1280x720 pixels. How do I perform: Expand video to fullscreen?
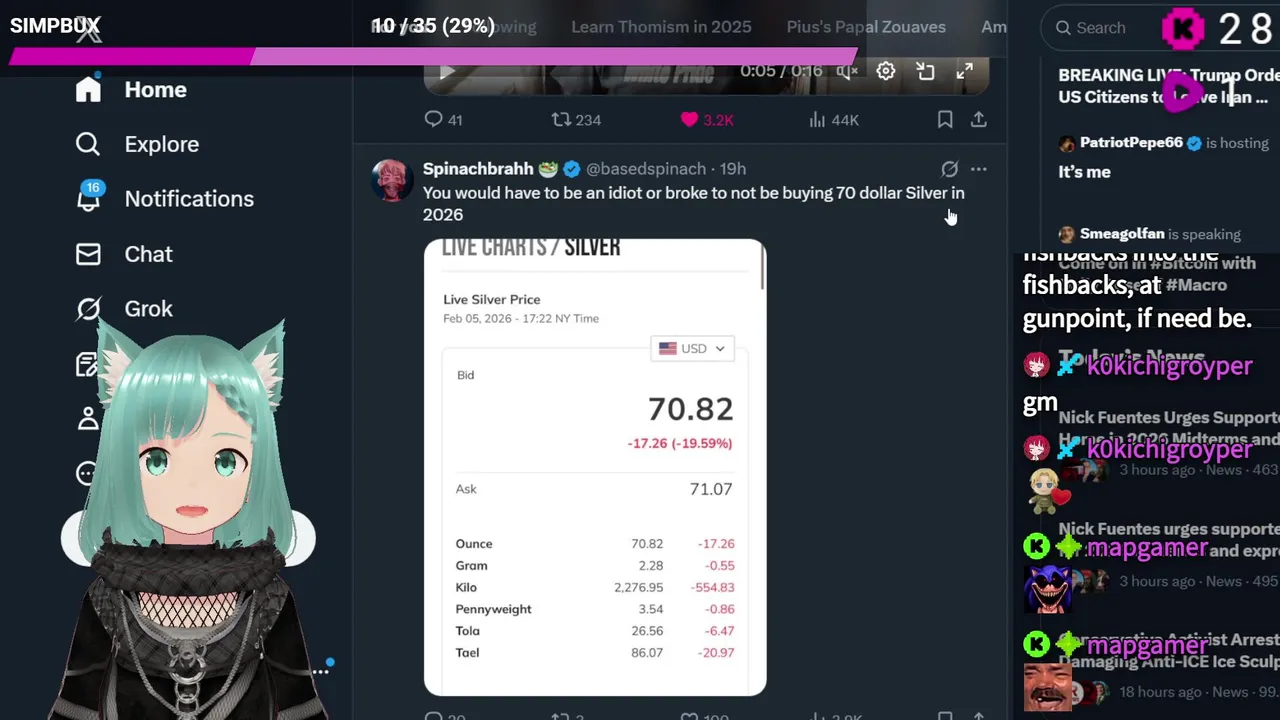964,71
